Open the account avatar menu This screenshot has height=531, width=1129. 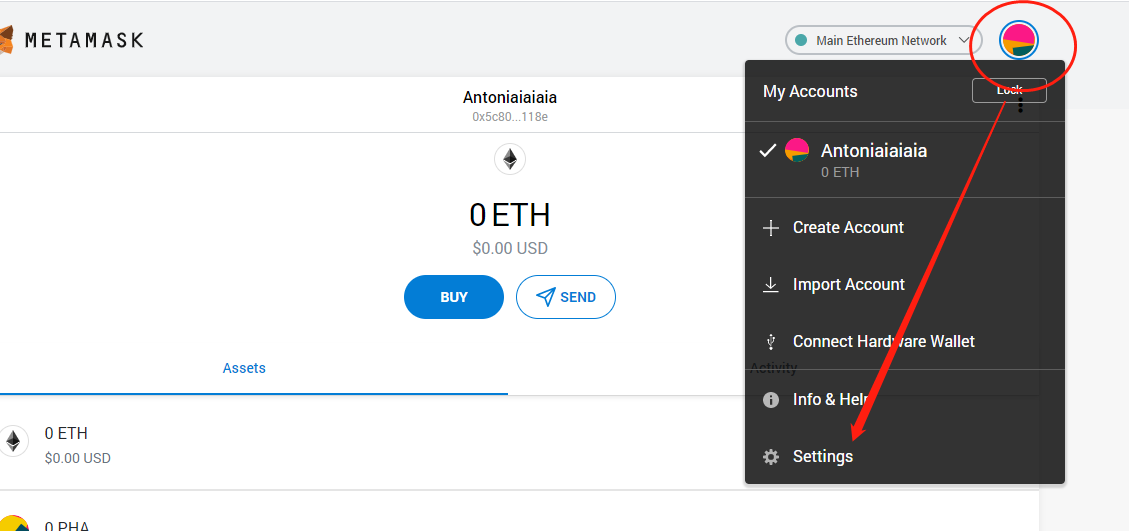coord(1019,40)
